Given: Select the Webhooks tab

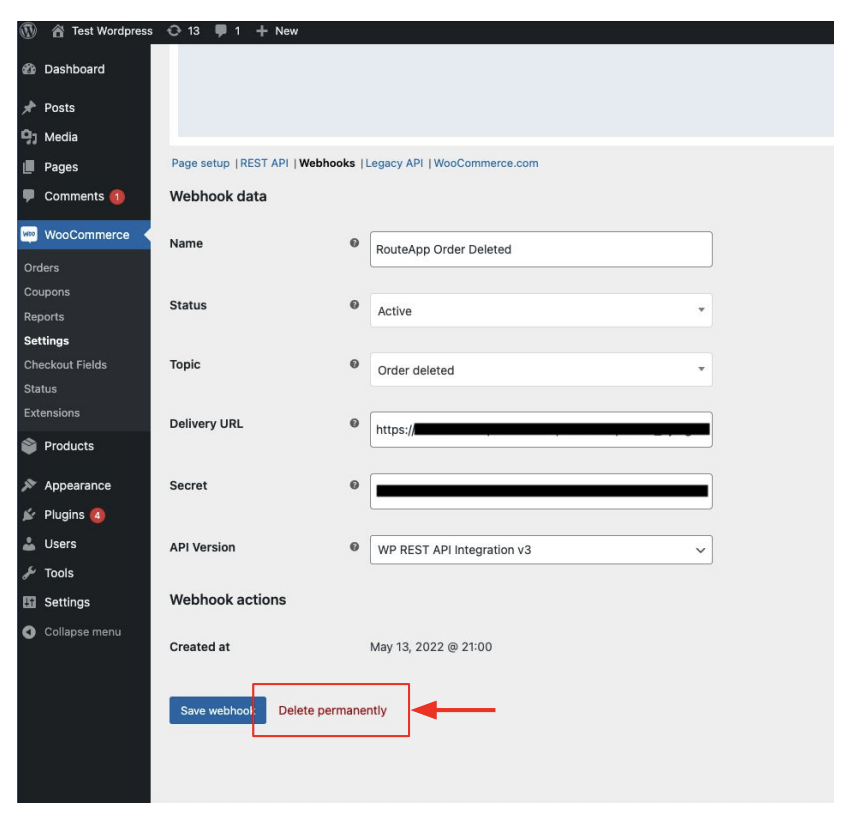Looking at the screenshot, I should pyautogui.click(x=327, y=163).
